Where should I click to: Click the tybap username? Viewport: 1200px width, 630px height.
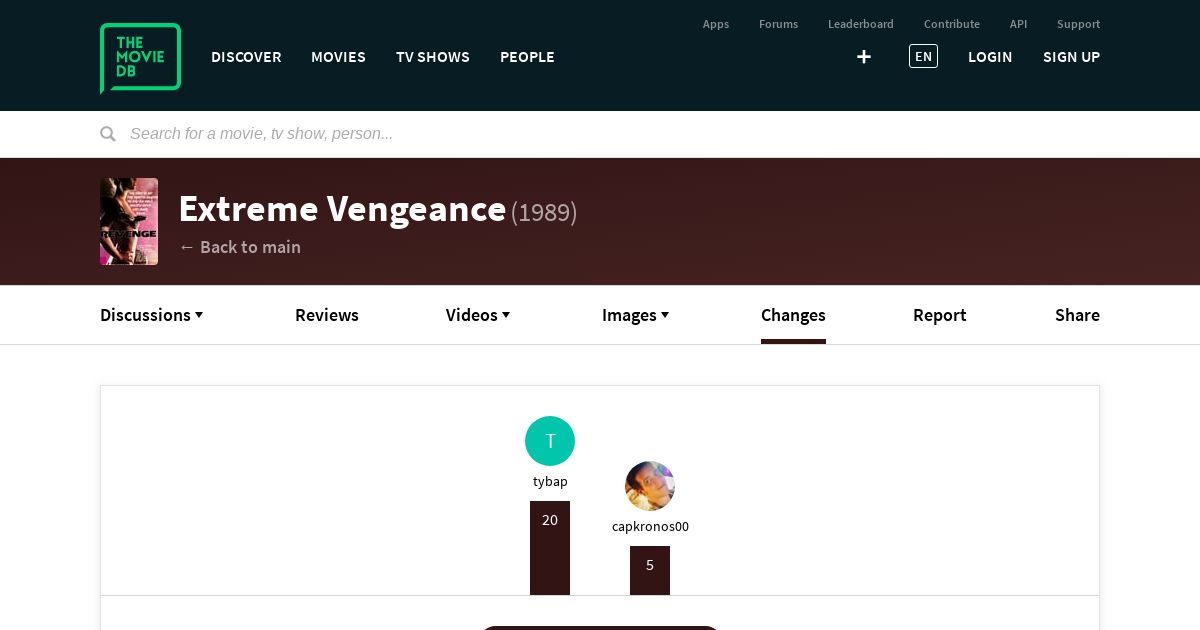pos(550,482)
